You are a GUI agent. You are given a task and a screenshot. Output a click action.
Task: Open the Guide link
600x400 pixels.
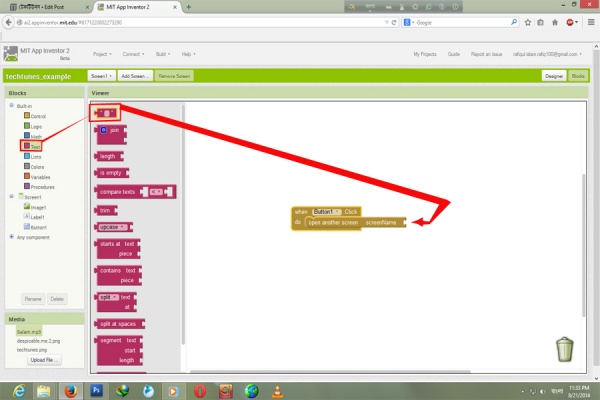click(454, 54)
